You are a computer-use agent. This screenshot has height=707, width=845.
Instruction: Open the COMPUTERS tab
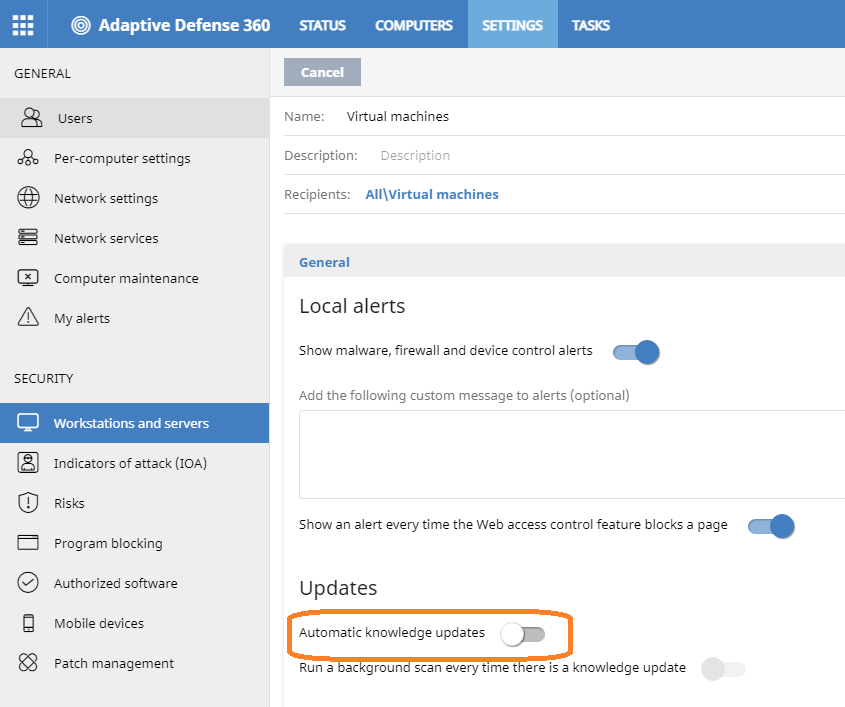tap(414, 25)
